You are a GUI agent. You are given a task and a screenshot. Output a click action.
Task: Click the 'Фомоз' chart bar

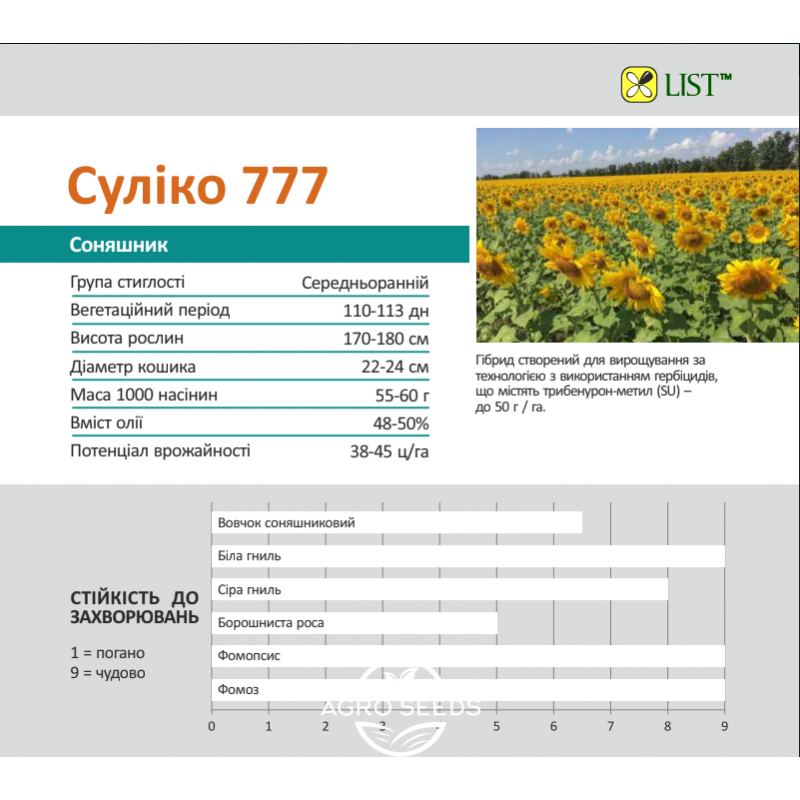tap(468, 690)
